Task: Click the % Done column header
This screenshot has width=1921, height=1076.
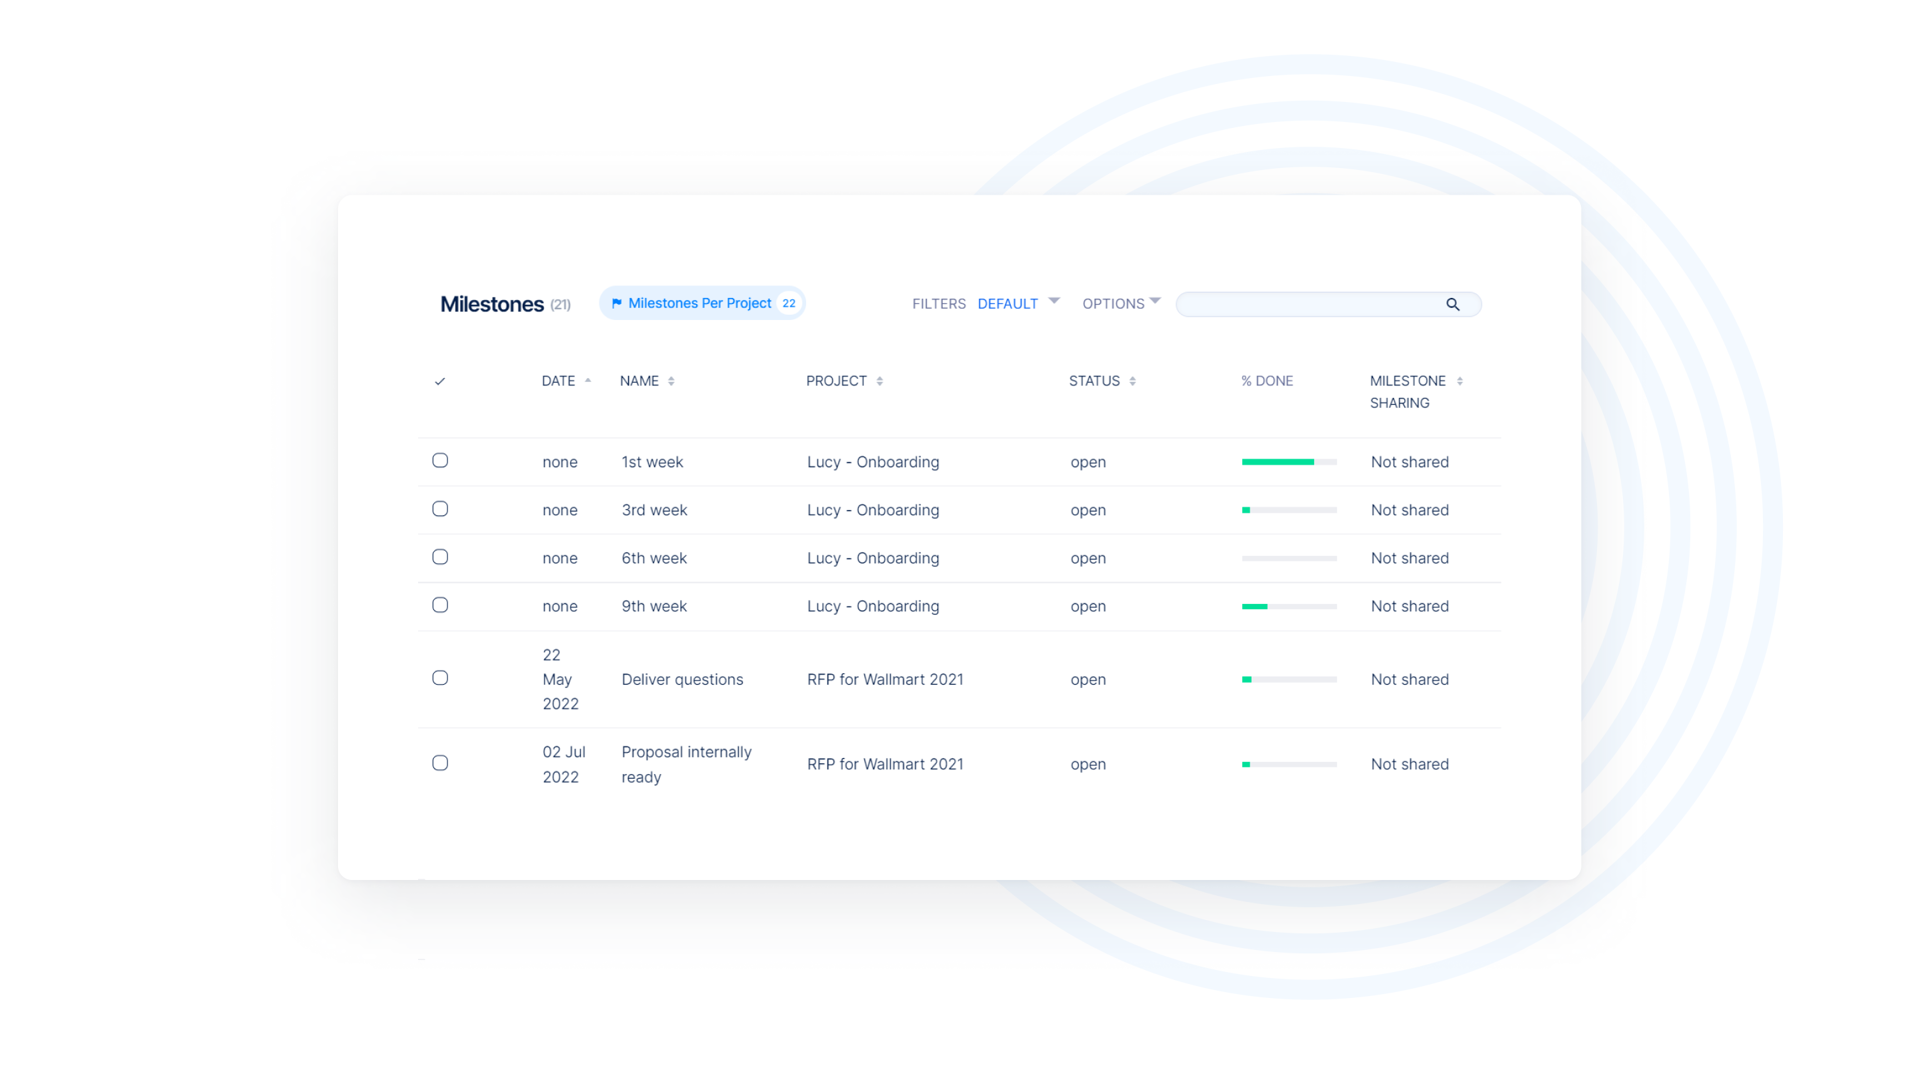Action: (x=1267, y=382)
